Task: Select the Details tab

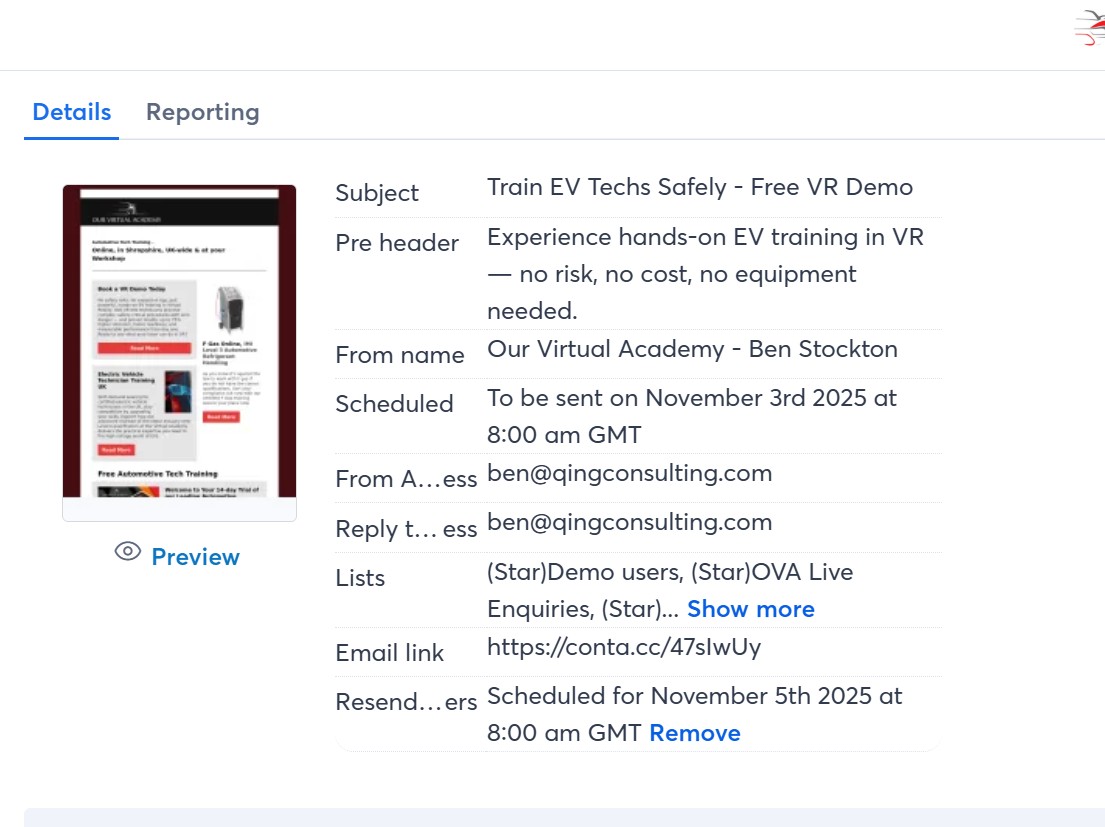Action: tap(71, 112)
